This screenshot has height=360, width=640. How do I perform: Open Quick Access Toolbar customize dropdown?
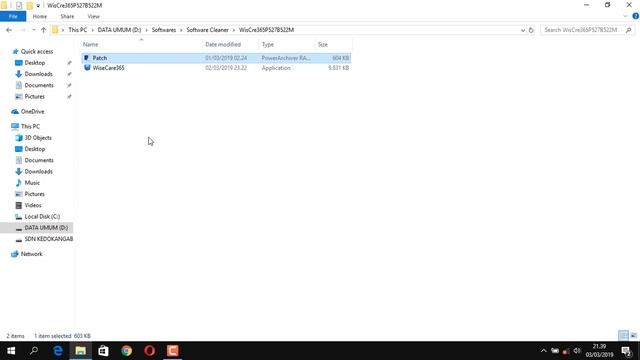[x=38, y=5]
